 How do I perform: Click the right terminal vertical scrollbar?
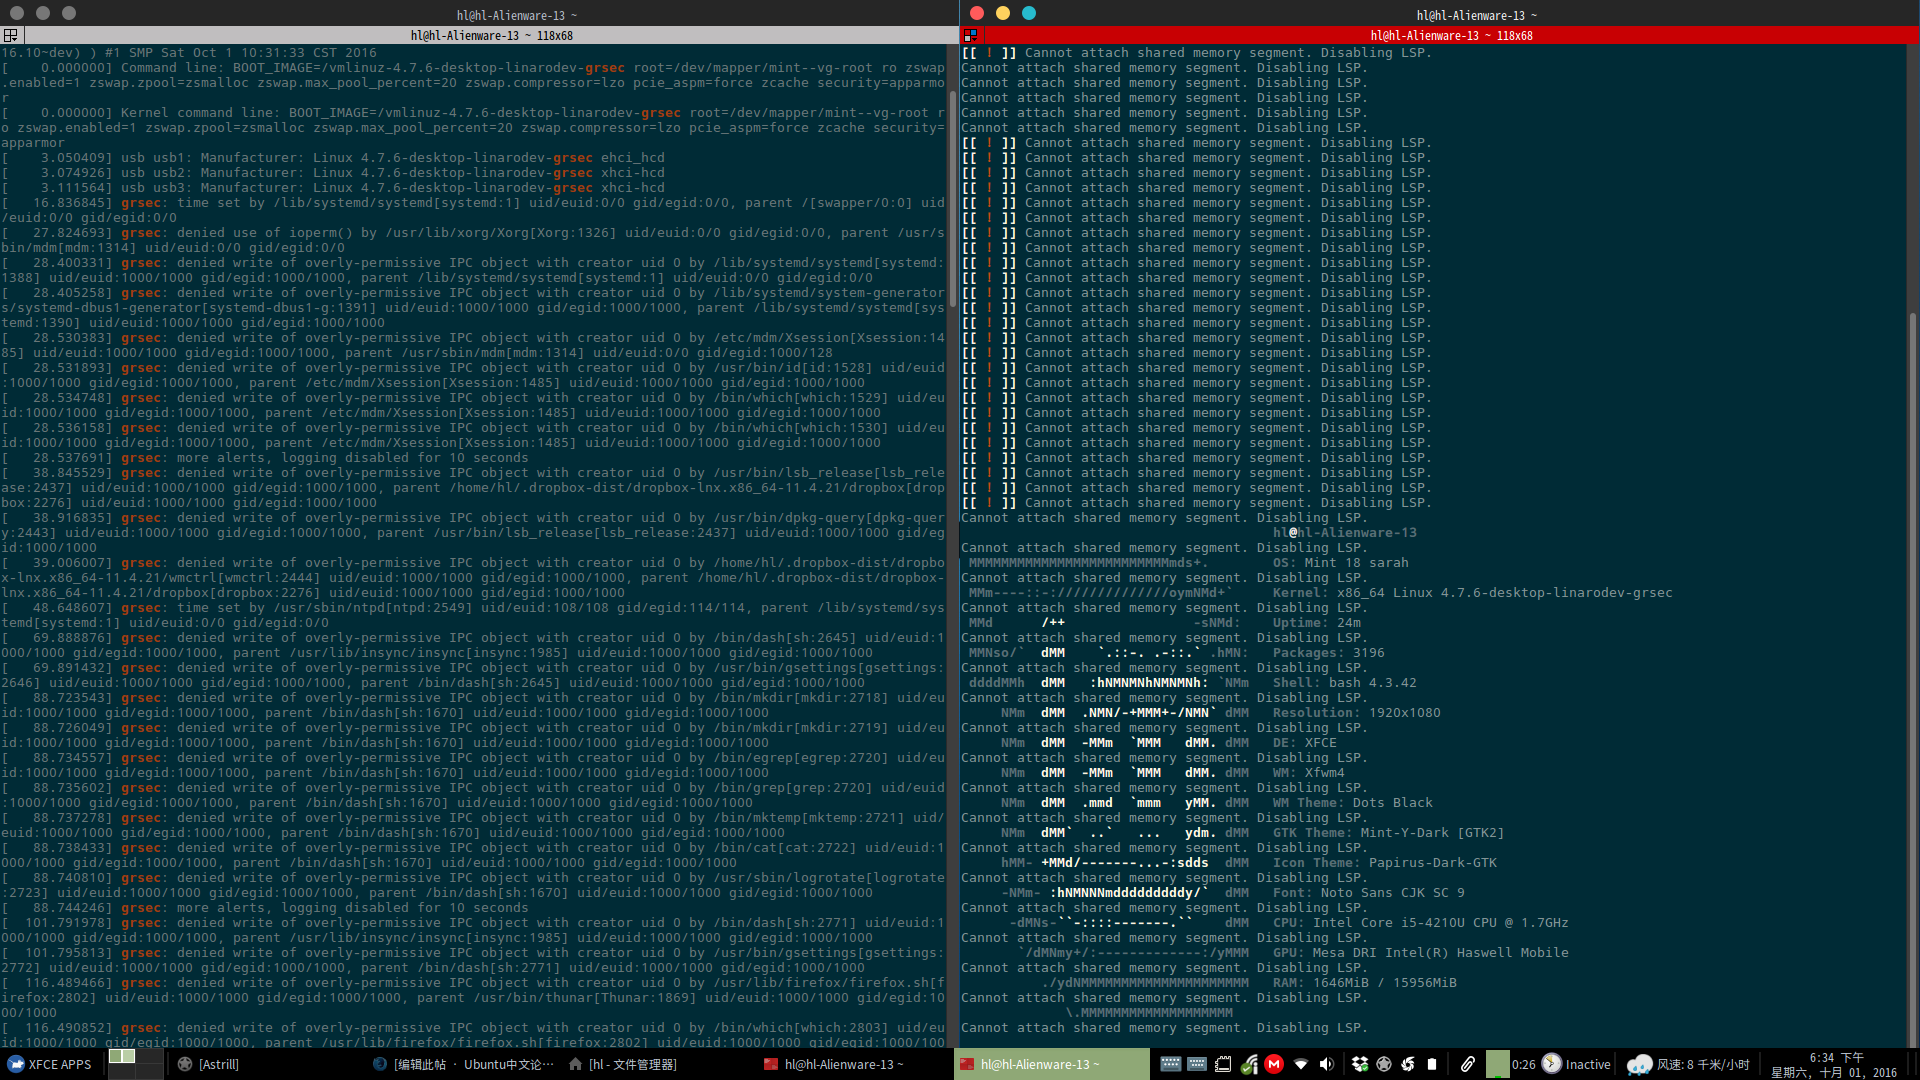[x=1913, y=680]
